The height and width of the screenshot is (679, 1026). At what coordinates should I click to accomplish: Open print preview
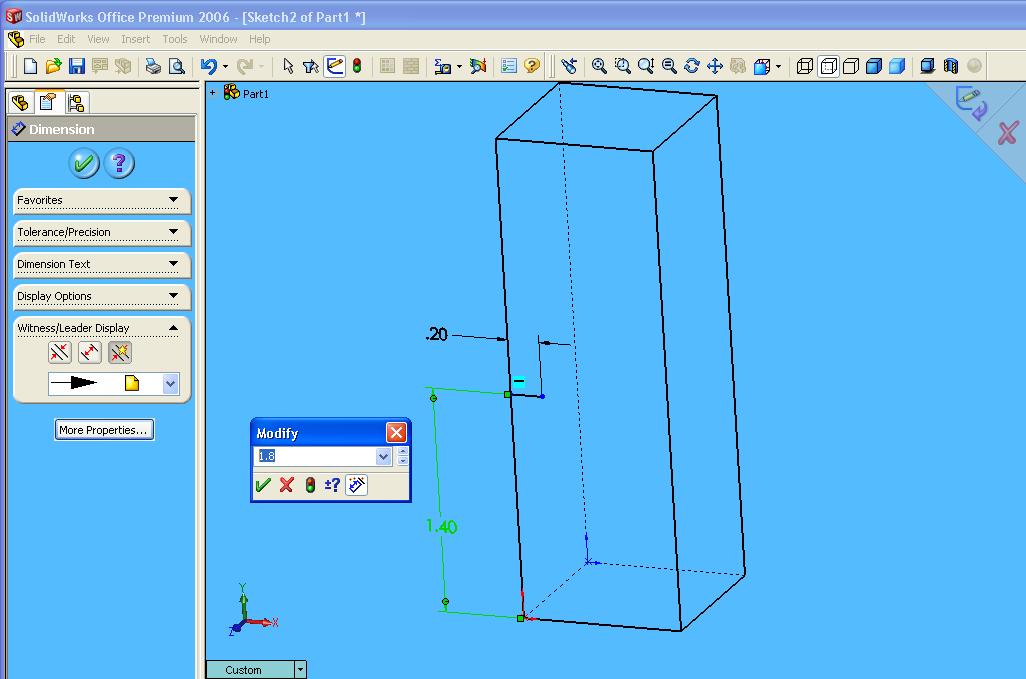pyautogui.click(x=177, y=66)
